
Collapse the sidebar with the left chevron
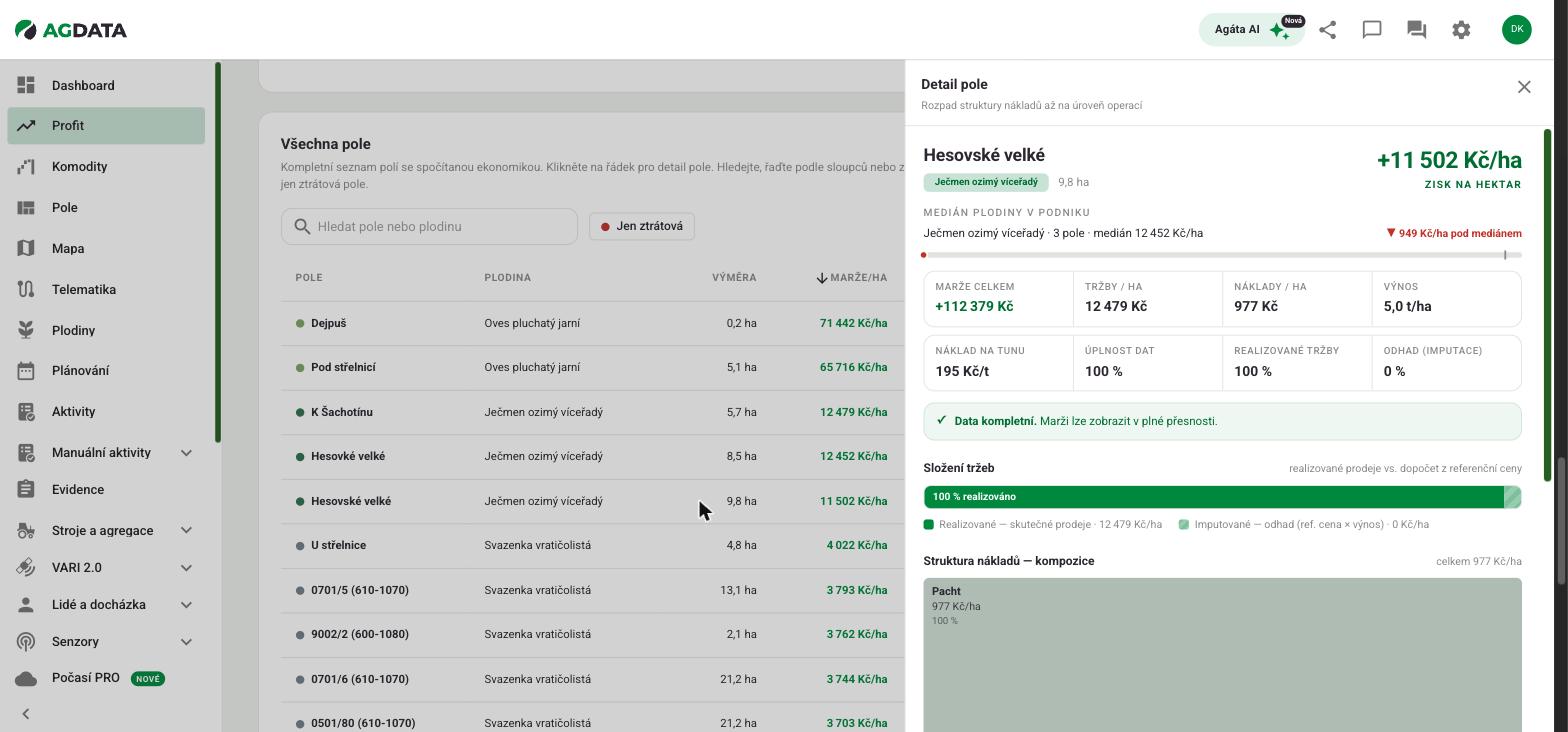point(26,714)
